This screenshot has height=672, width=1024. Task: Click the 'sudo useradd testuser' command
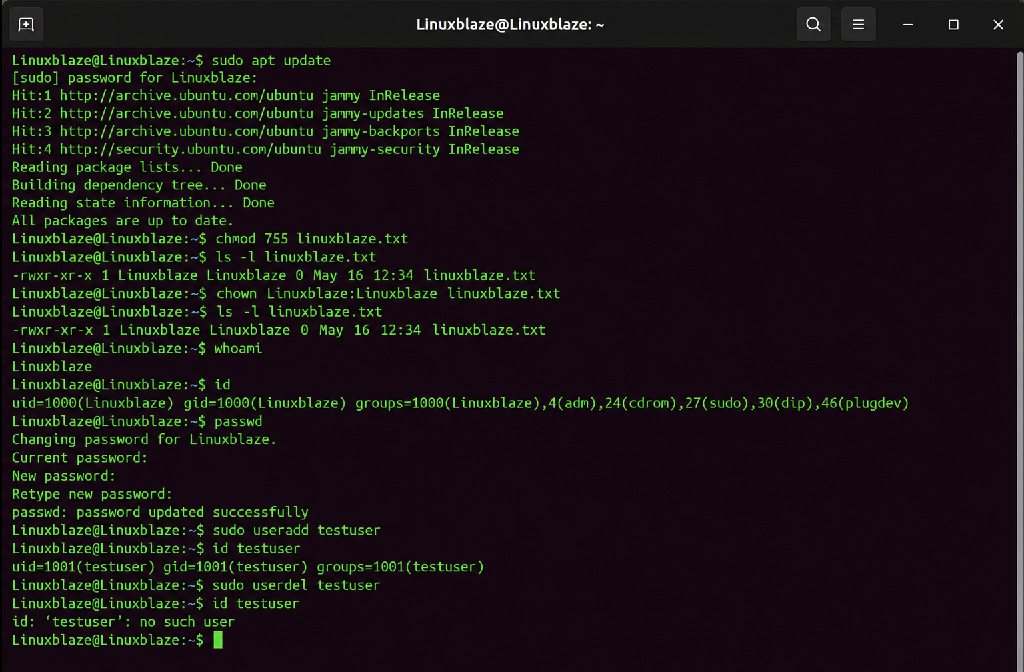(x=296, y=530)
